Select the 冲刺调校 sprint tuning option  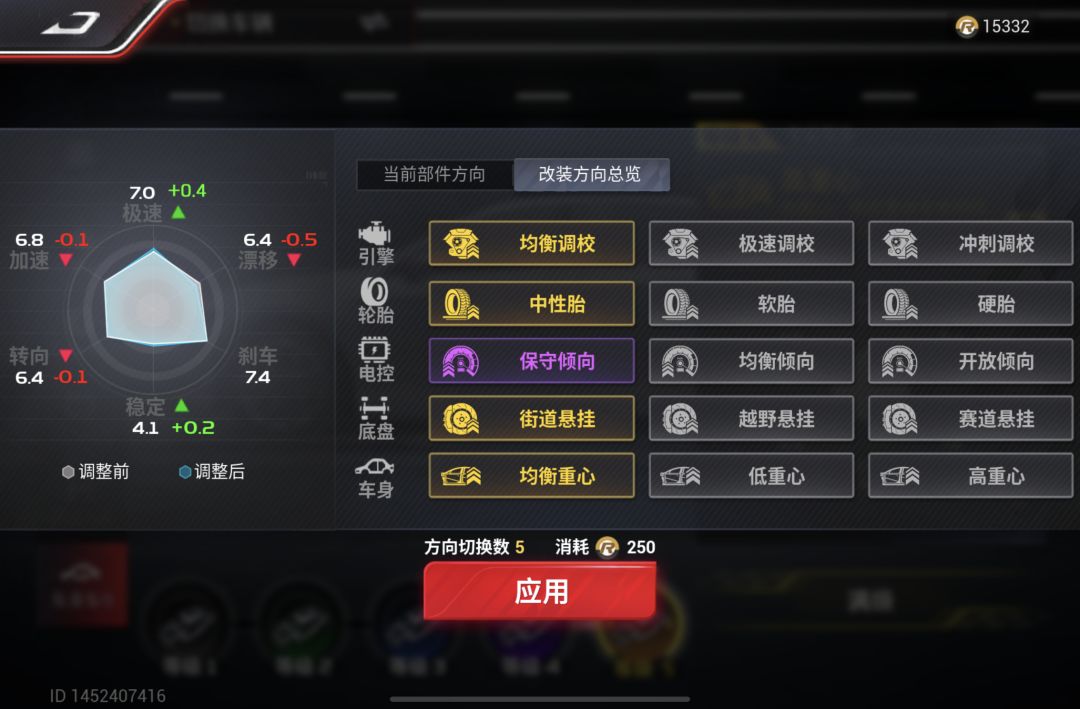pos(970,243)
